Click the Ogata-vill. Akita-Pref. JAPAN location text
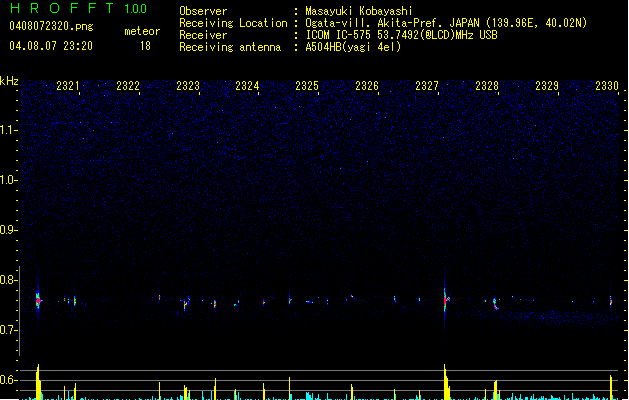629x400 pixels. [x=446, y=23]
